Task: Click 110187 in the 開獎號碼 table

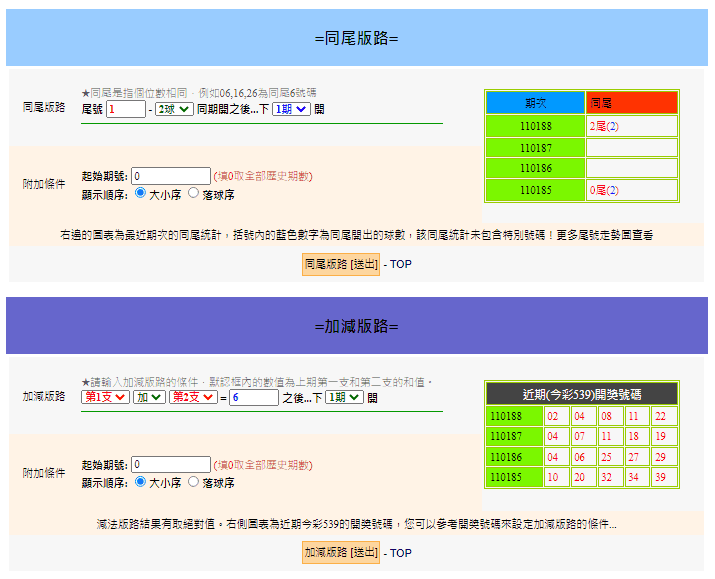Action: click(x=514, y=436)
